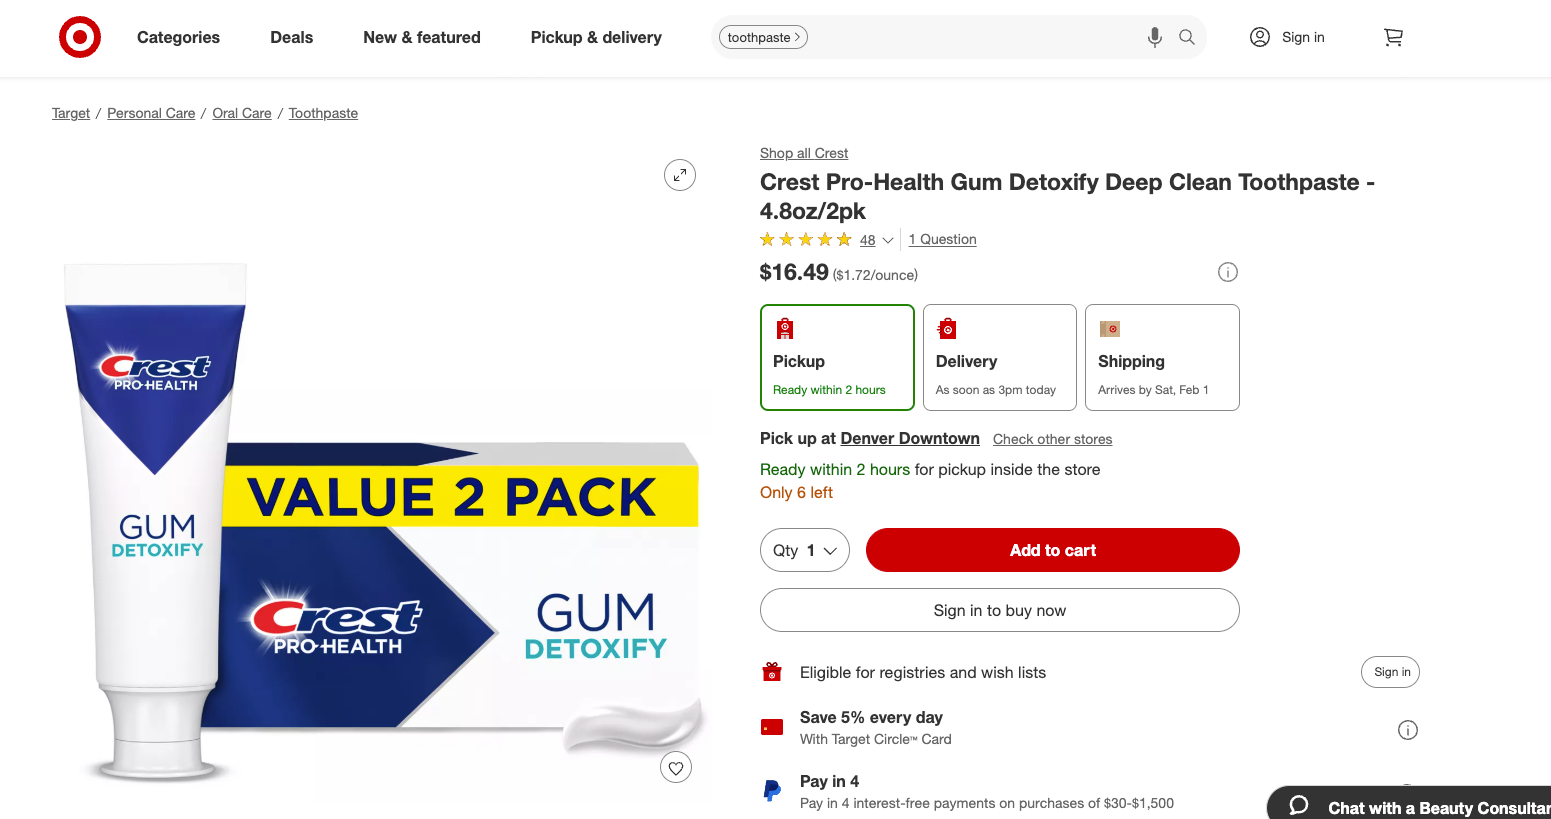
Task: Open the Deals menu
Action: tap(291, 37)
